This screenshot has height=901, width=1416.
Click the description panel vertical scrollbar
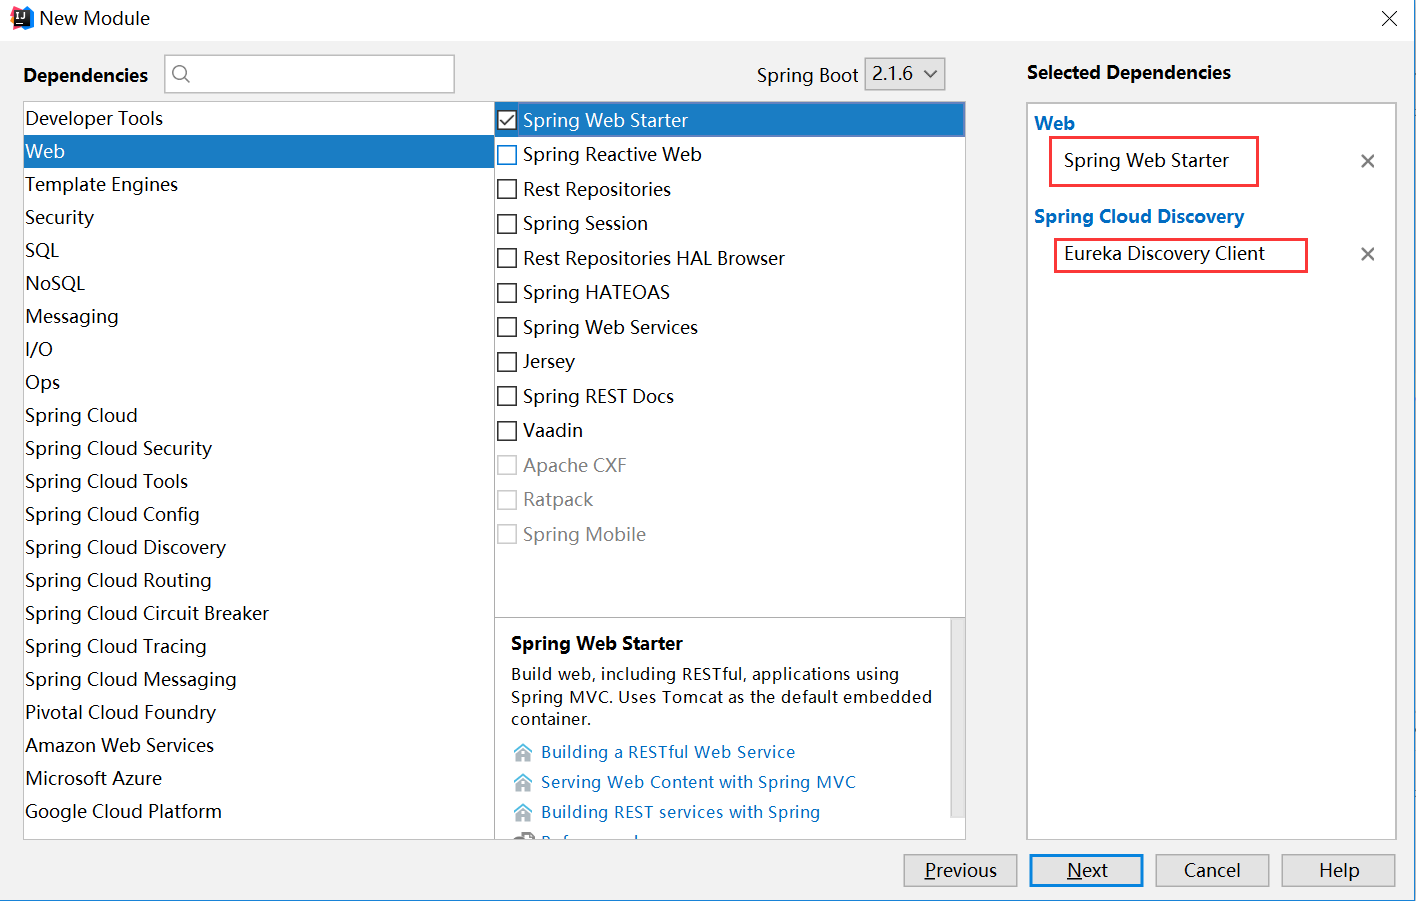tap(957, 718)
